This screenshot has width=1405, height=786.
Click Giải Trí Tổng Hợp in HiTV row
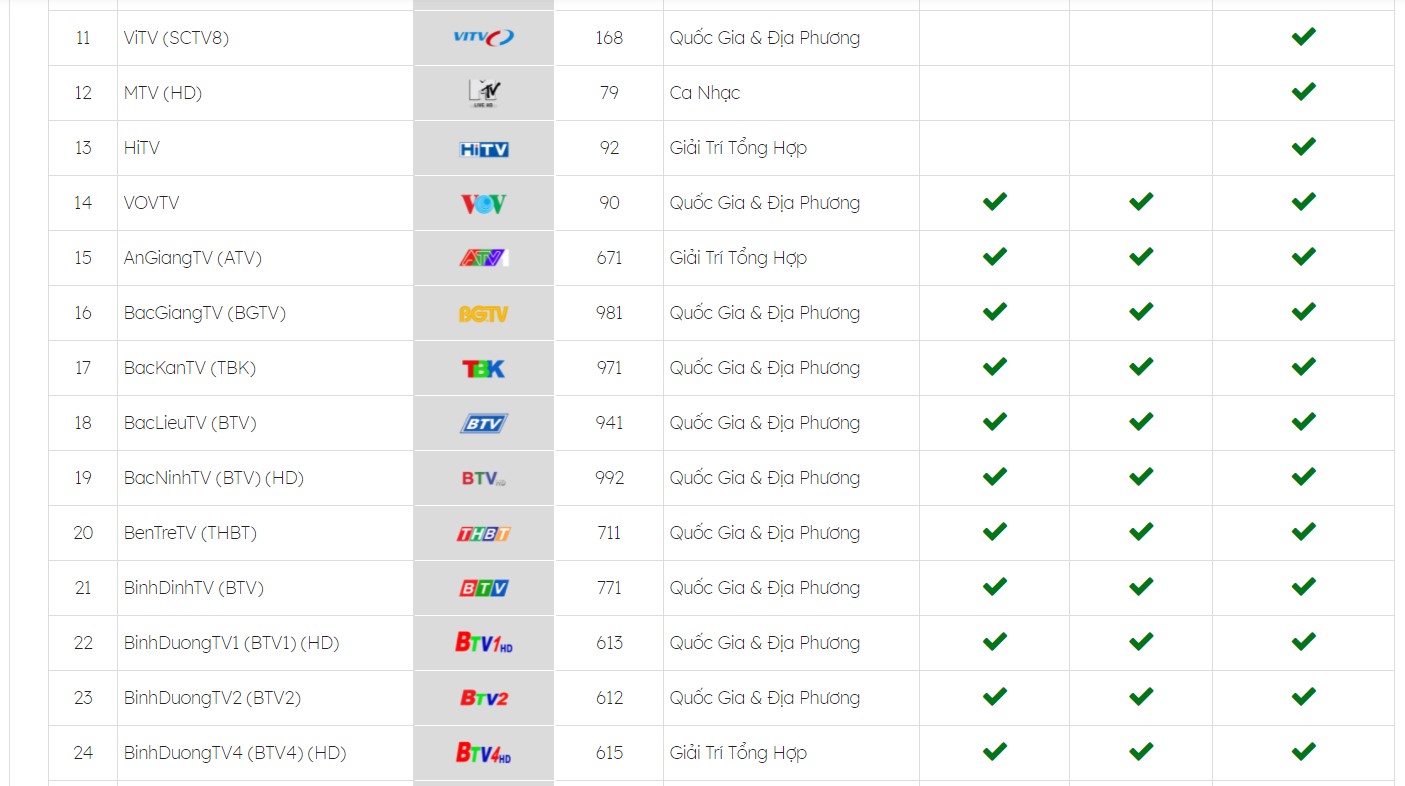(738, 148)
